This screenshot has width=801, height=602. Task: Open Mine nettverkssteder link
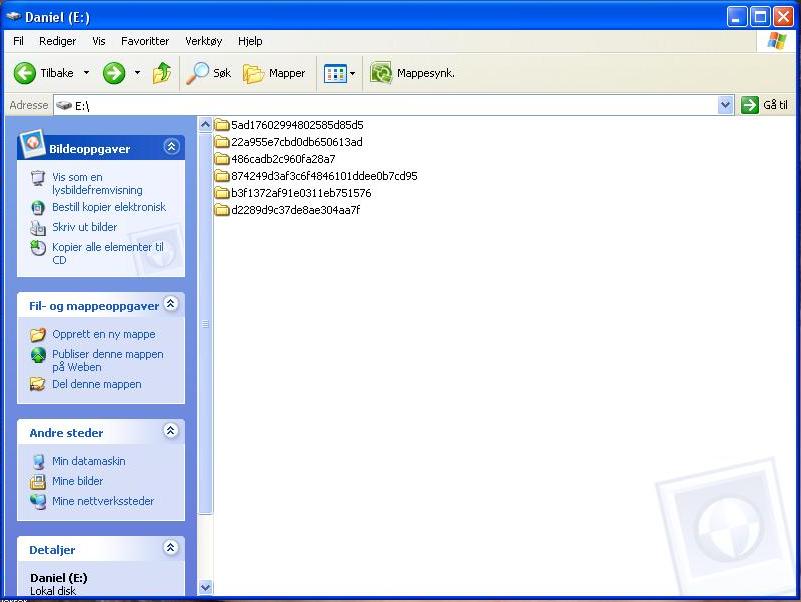(x=103, y=501)
